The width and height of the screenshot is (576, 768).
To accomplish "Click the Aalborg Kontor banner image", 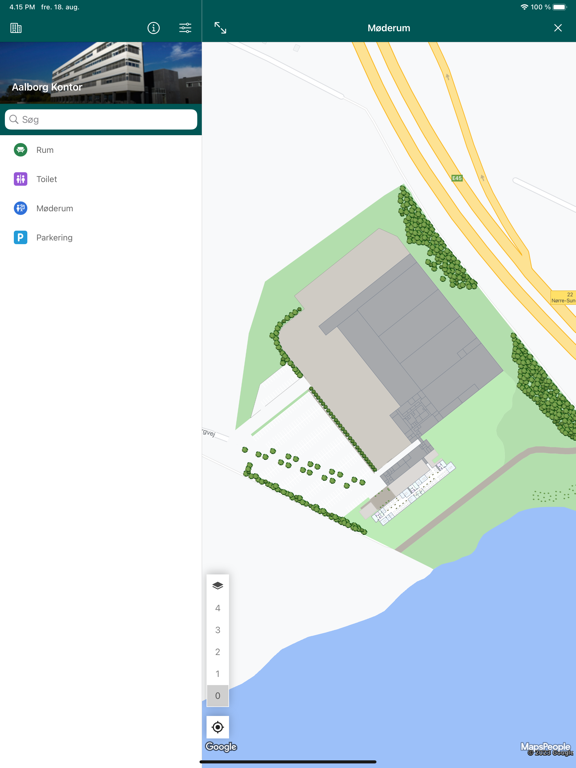I will point(101,72).
